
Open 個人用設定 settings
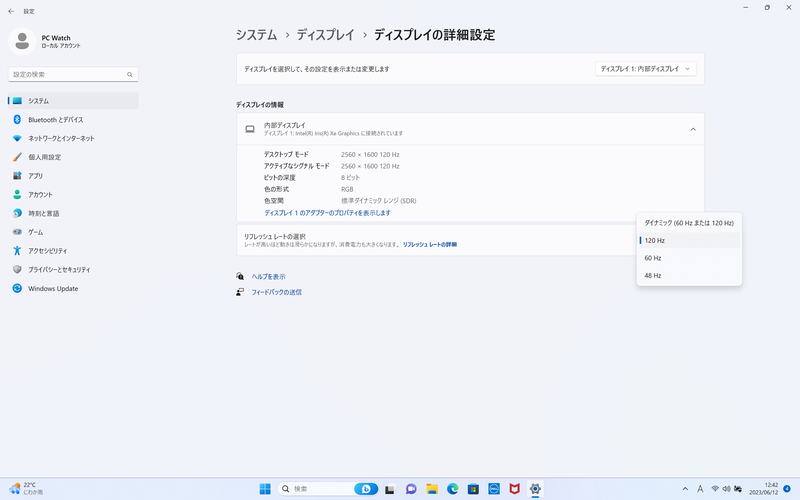73,157
